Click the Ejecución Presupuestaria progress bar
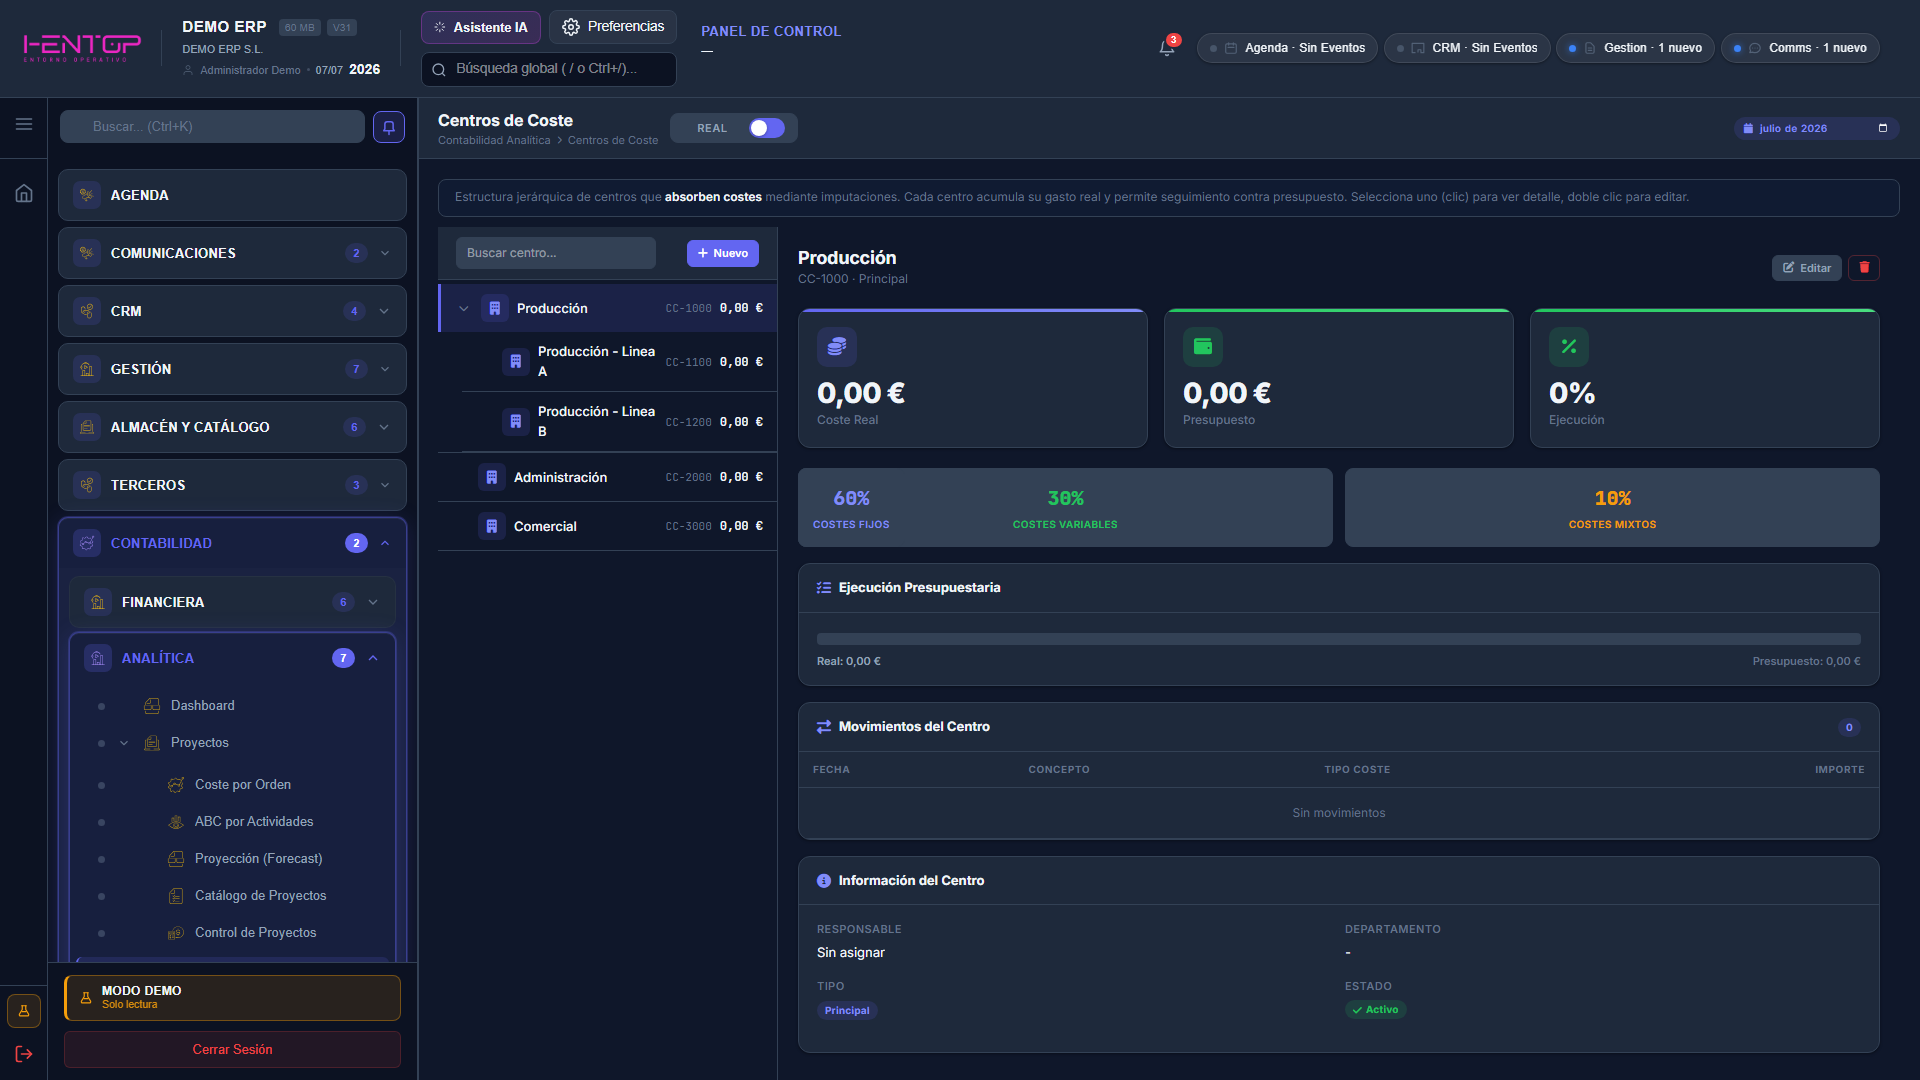This screenshot has width=1920, height=1080. click(1339, 639)
